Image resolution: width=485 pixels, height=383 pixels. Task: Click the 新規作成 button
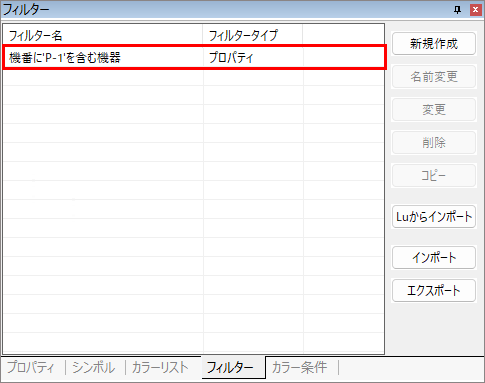click(x=434, y=44)
